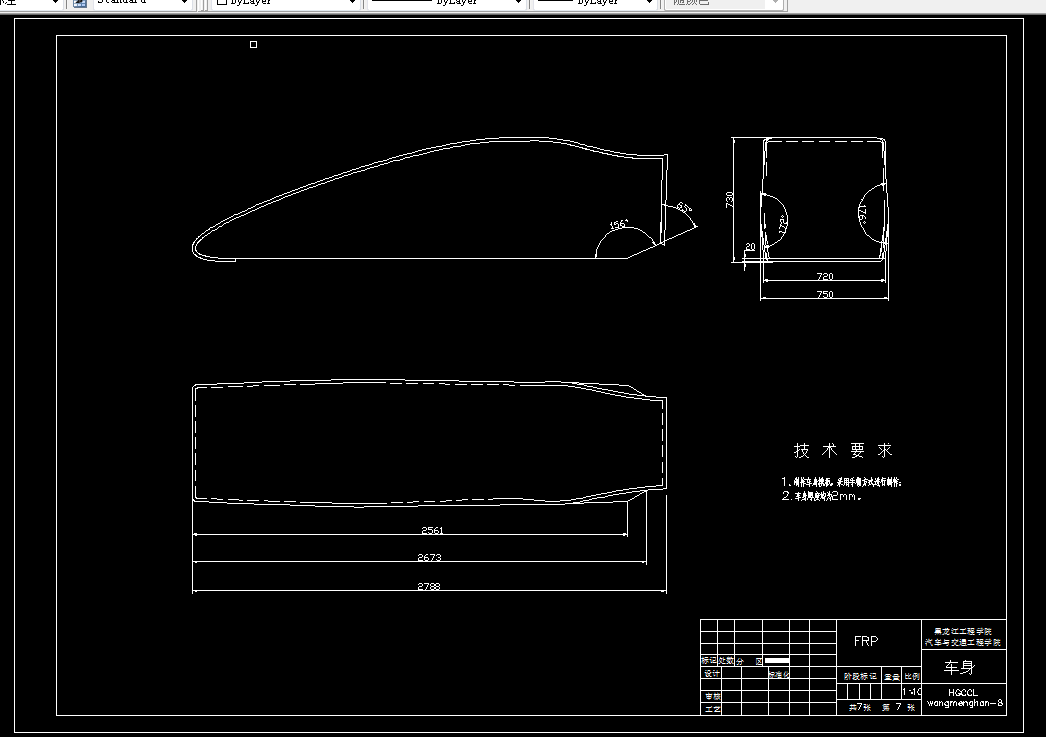Click the 标记 column header cell
This screenshot has height=737, width=1046.
[x=708, y=660]
